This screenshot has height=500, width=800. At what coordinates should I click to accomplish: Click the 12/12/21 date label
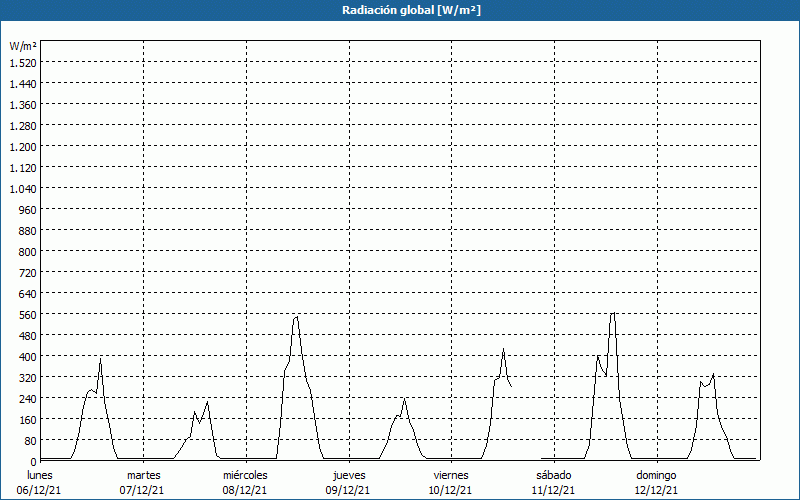[x=656, y=490]
